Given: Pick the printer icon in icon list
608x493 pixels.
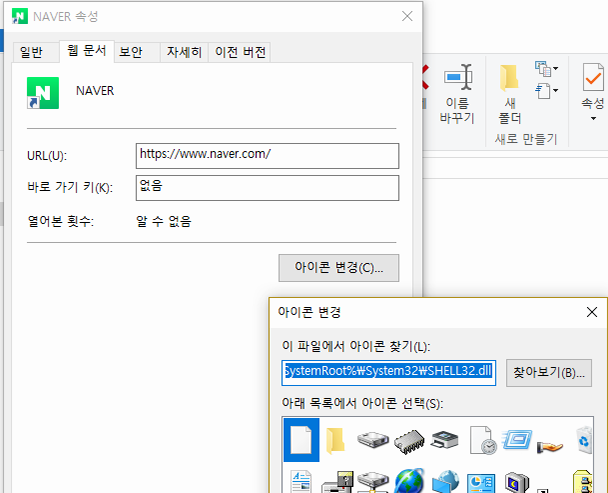Looking at the screenshot, I should pyautogui.click(x=445, y=439).
